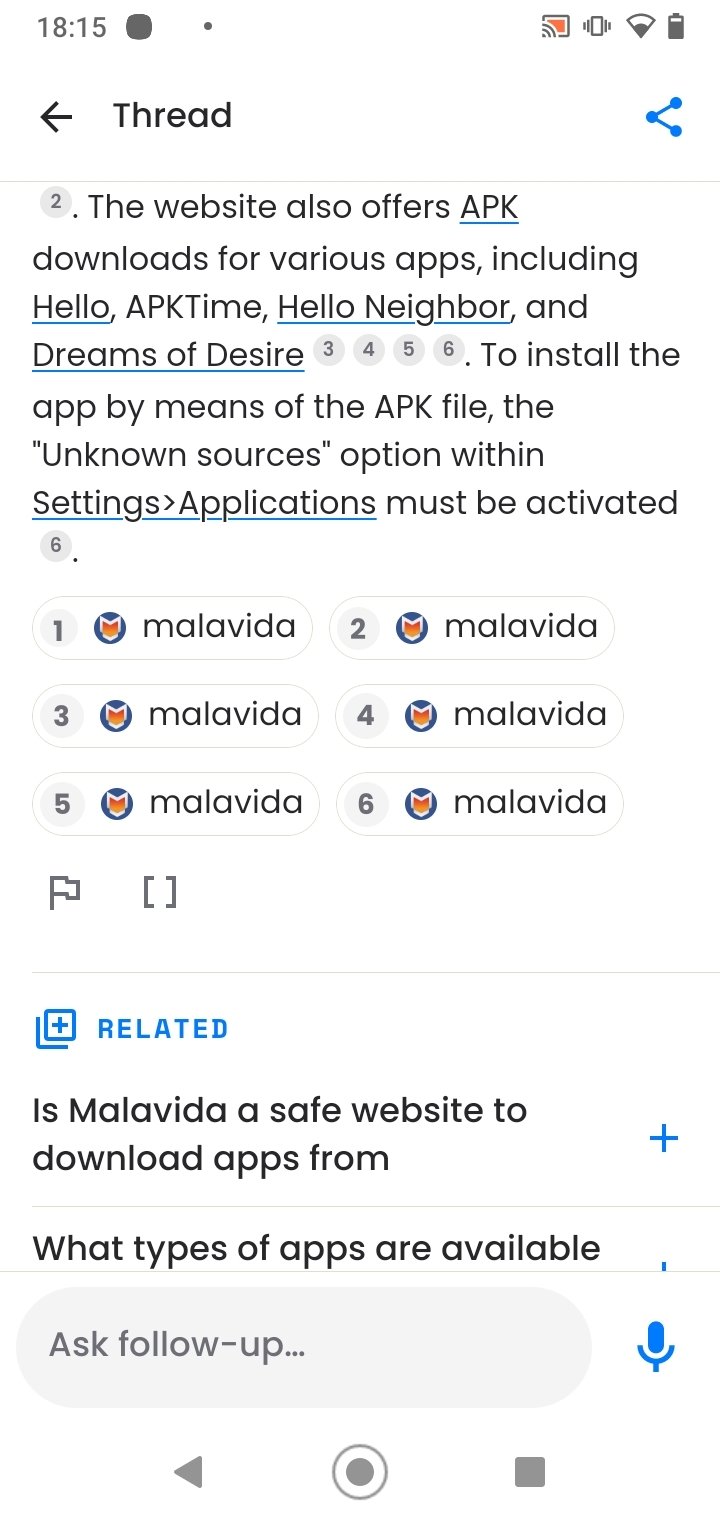Open the 'Dreams of Desire' link
Image resolution: width=720 pixels, height=1520 pixels.
click(168, 355)
